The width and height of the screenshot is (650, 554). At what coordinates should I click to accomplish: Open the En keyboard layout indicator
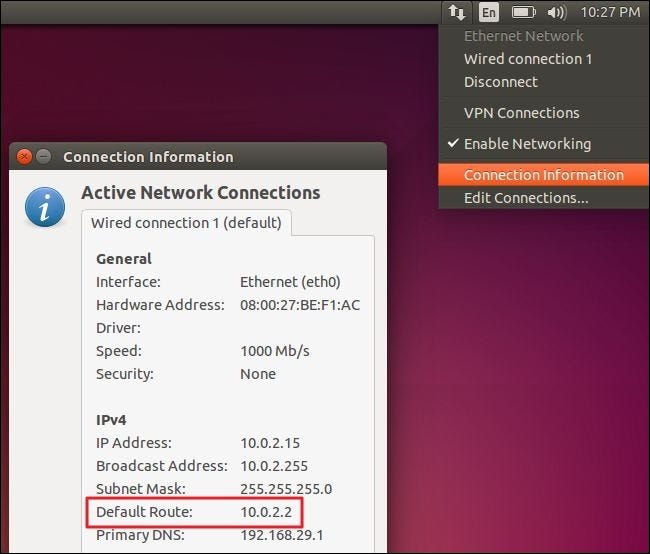(x=488, y=12)
